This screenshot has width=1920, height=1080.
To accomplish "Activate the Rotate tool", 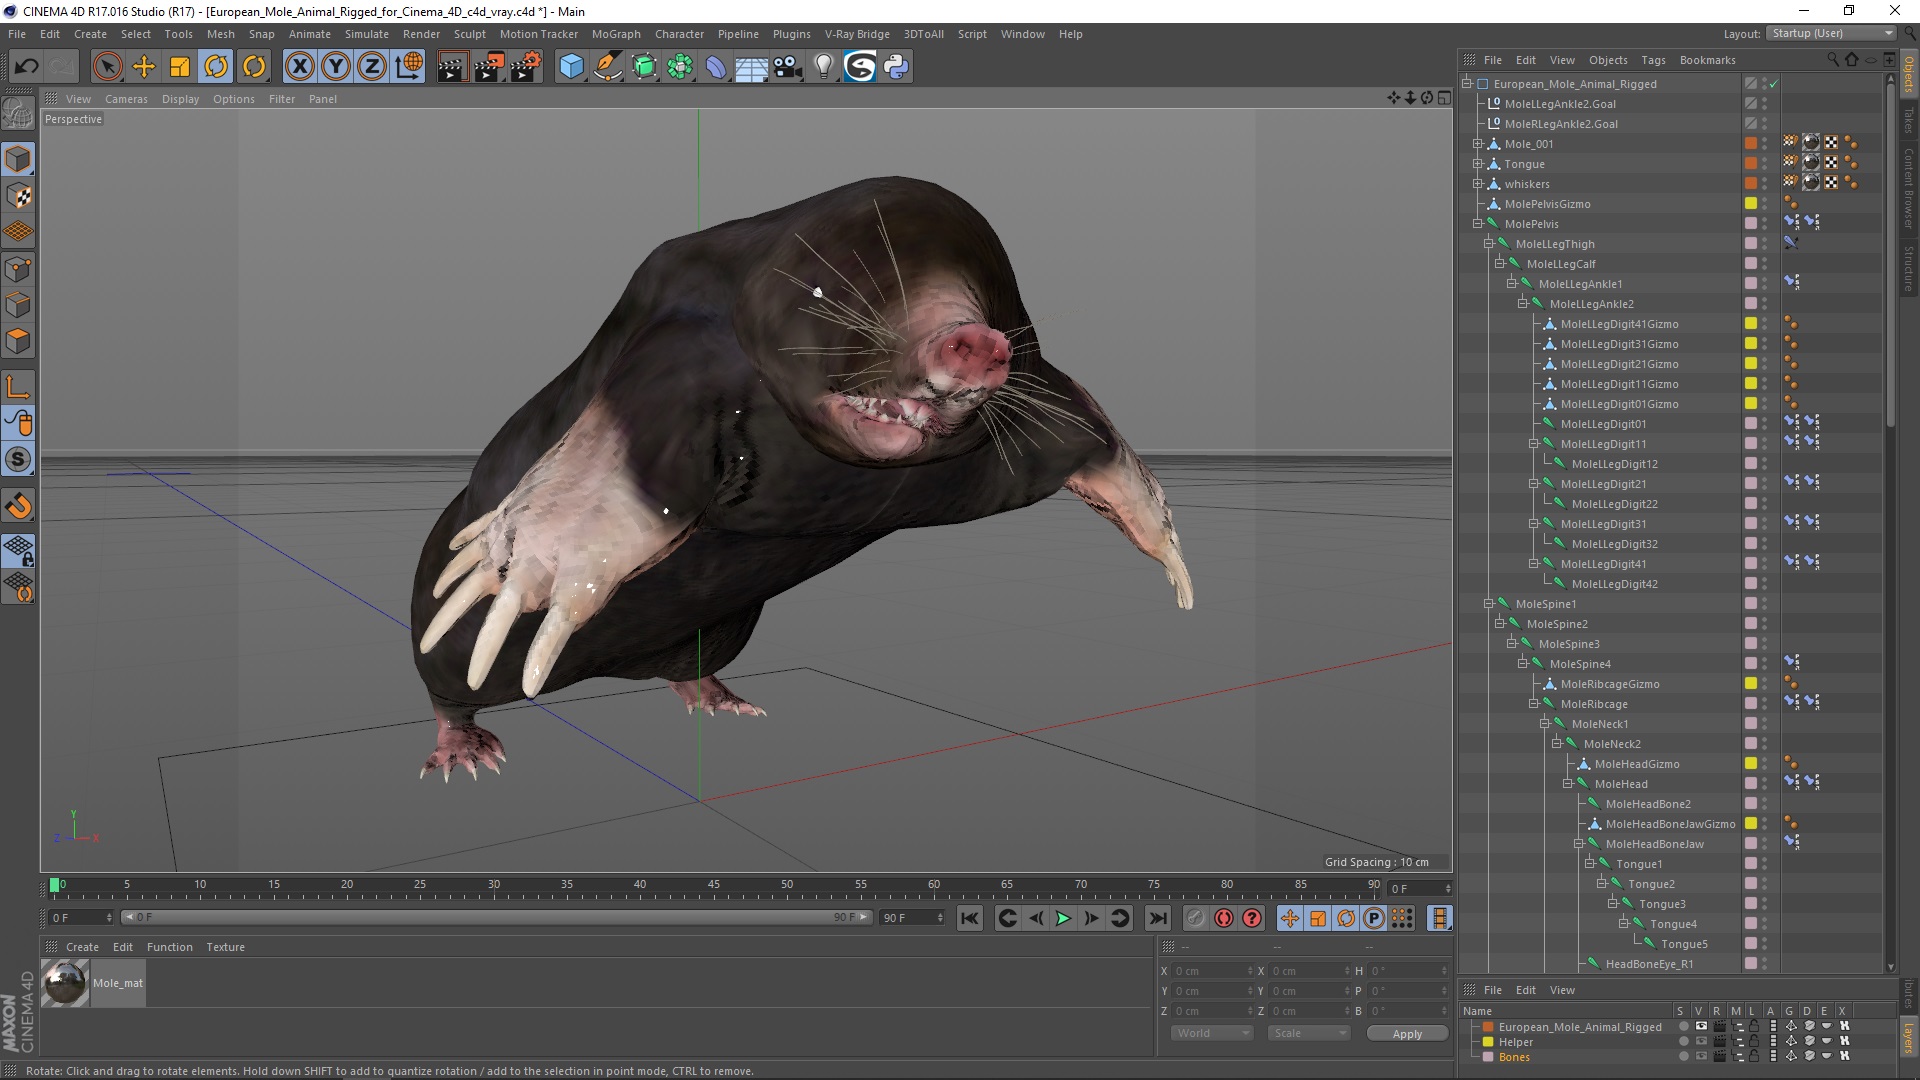I will [x=216, y=67].
